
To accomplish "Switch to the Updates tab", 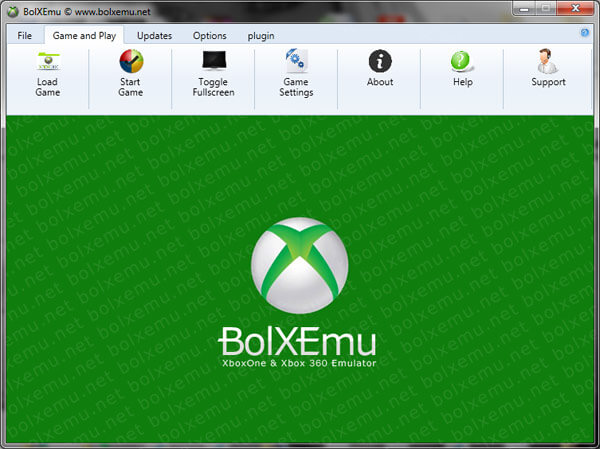I will click(x=154, y=36).
